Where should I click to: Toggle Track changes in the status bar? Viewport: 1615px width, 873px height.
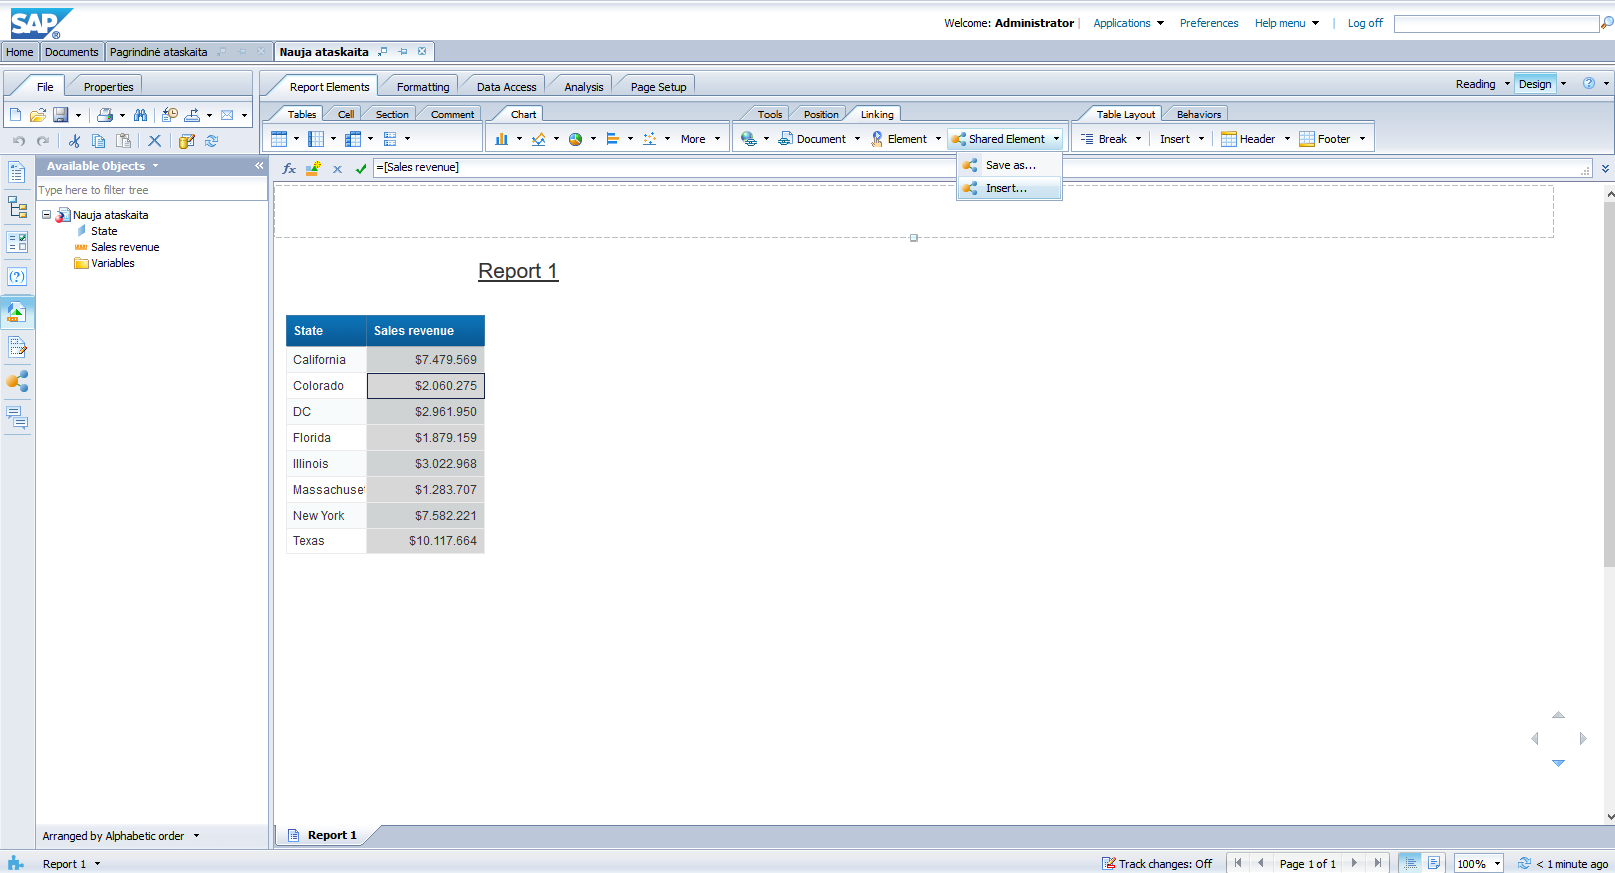point(1156,864)
